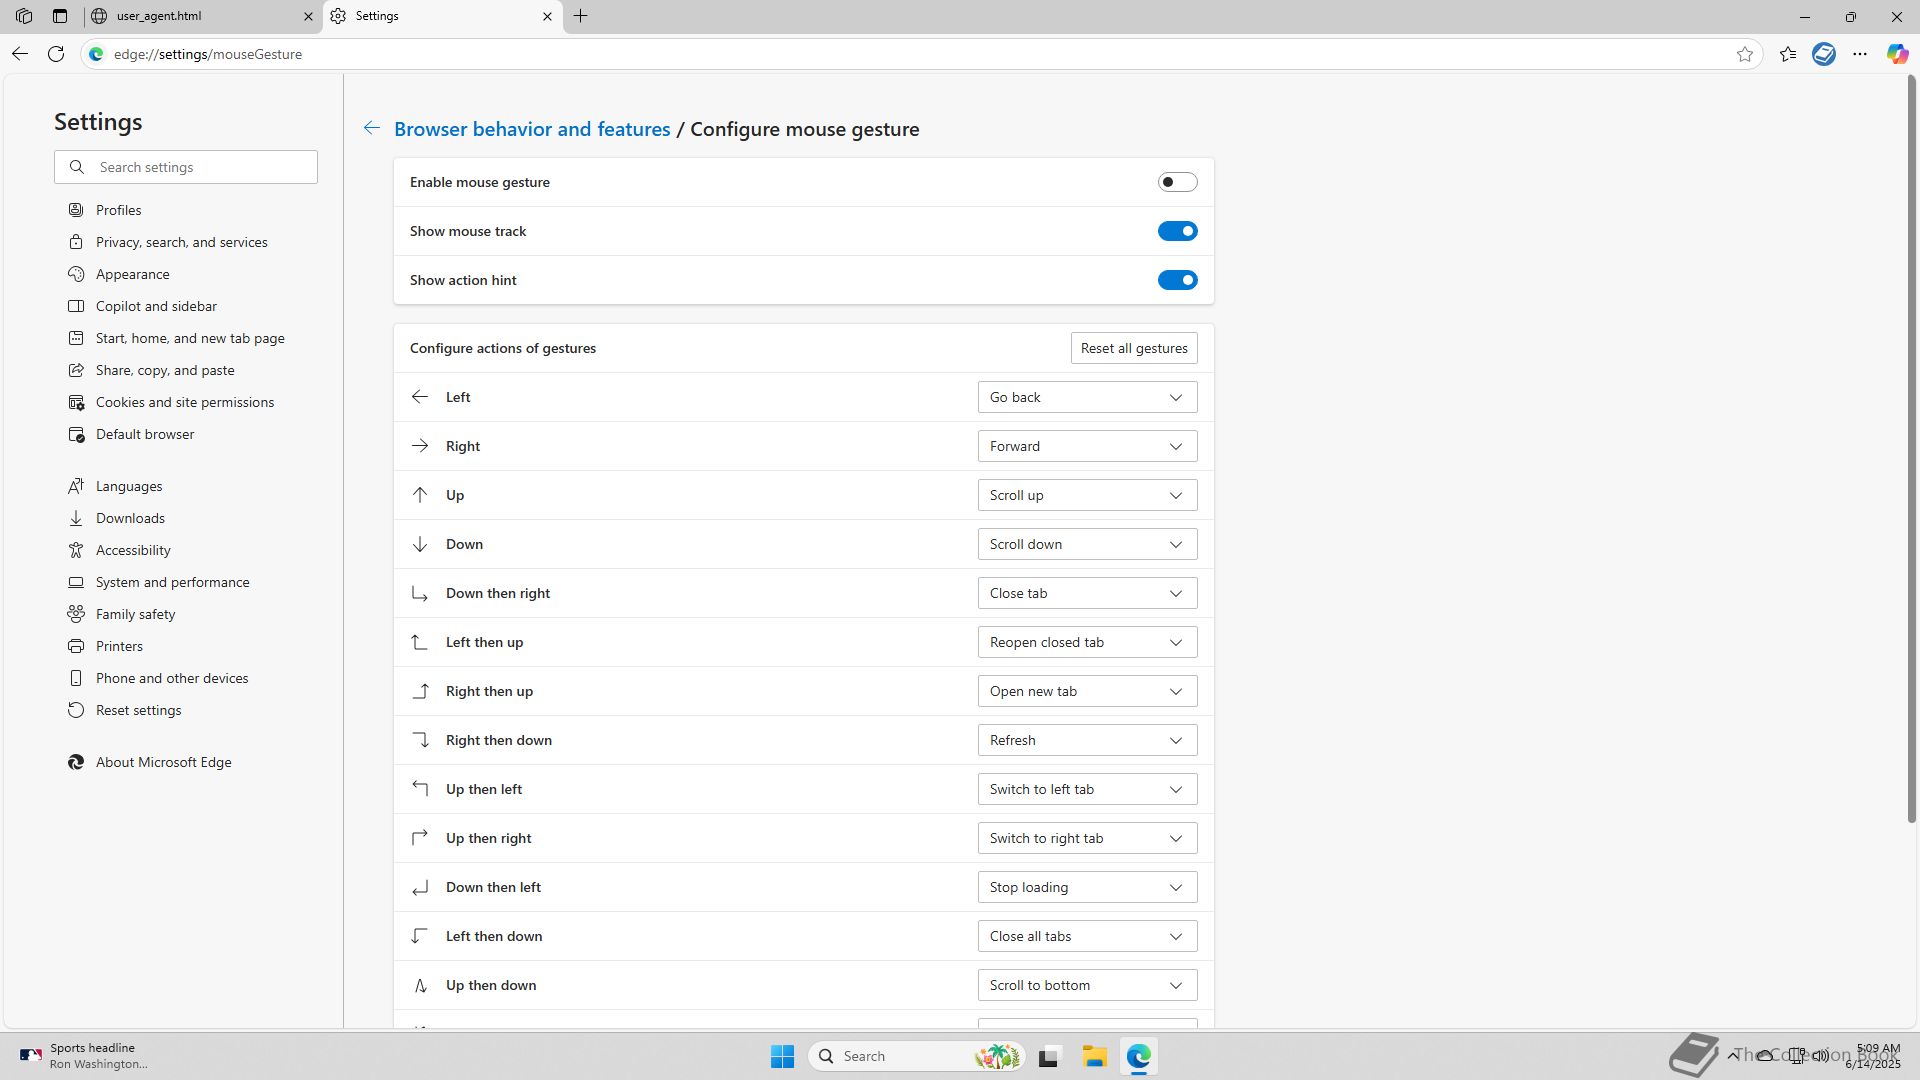Open the tab actions menu icon

pos(60,16)
